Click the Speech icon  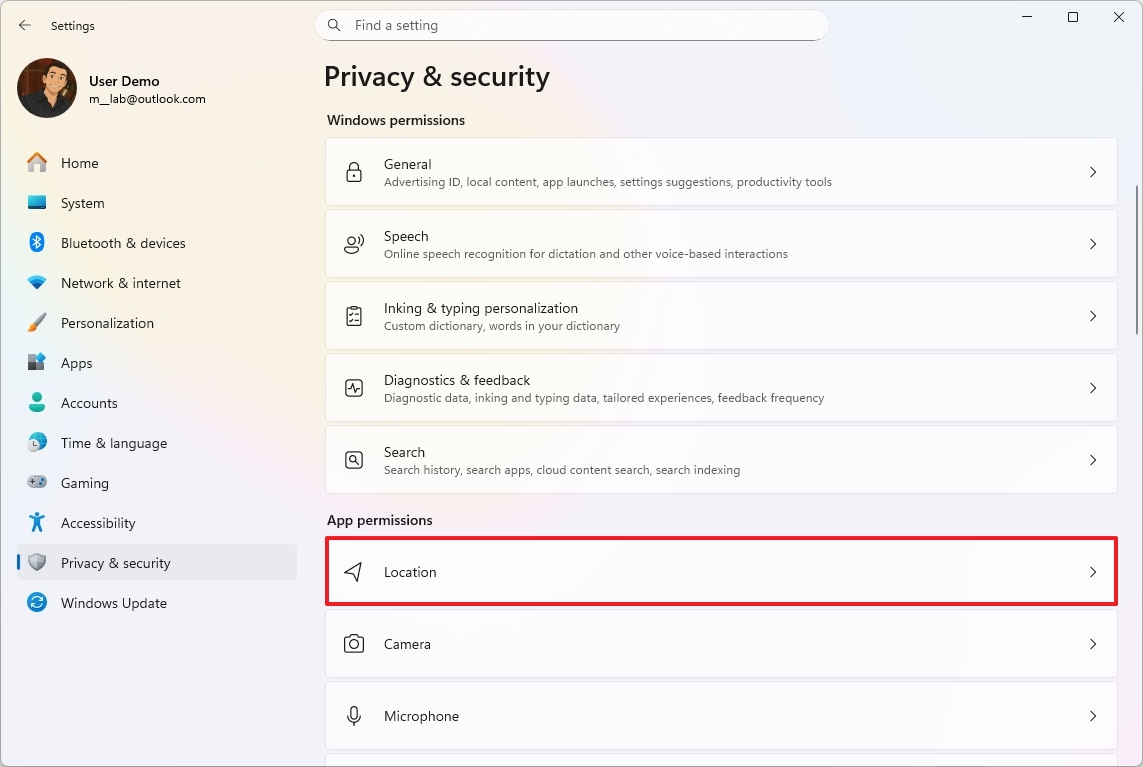pos(353,244)
